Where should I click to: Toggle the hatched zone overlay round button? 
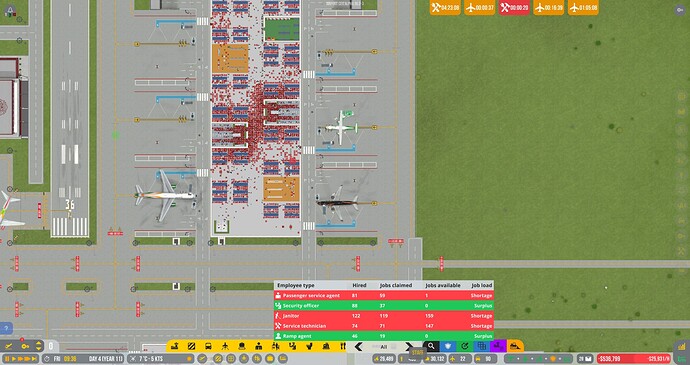(x=218, y=358)
